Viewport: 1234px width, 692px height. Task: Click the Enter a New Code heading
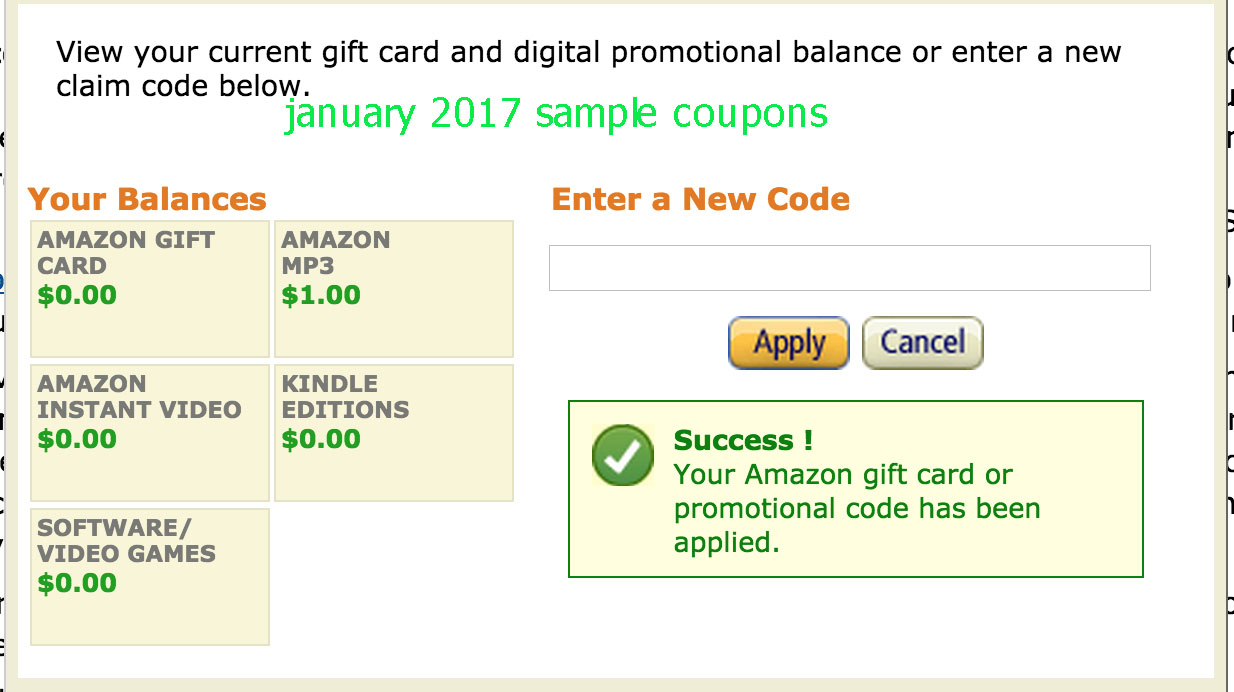click(700, 199)
